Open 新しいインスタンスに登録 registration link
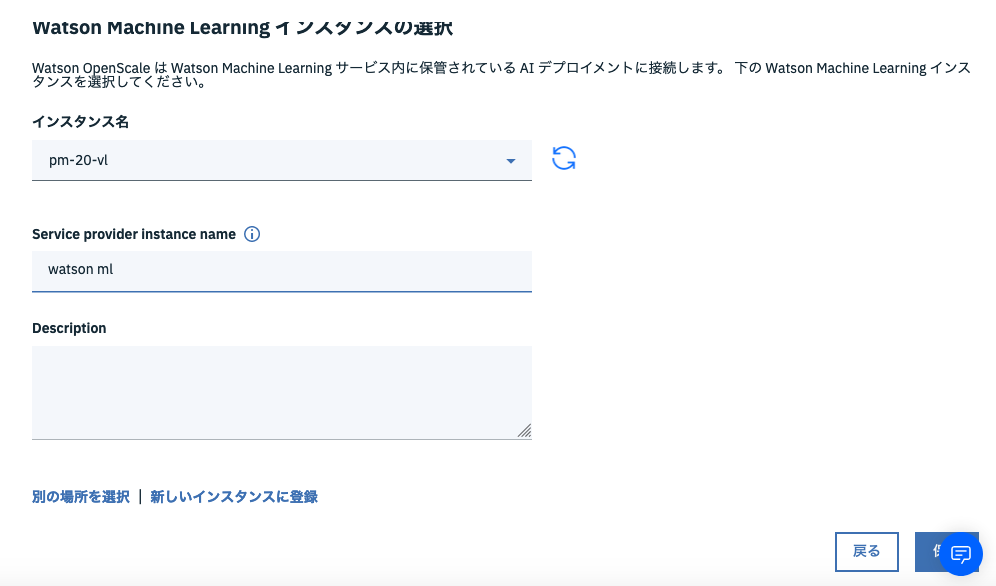996x586 pixels. pos(233,496)
